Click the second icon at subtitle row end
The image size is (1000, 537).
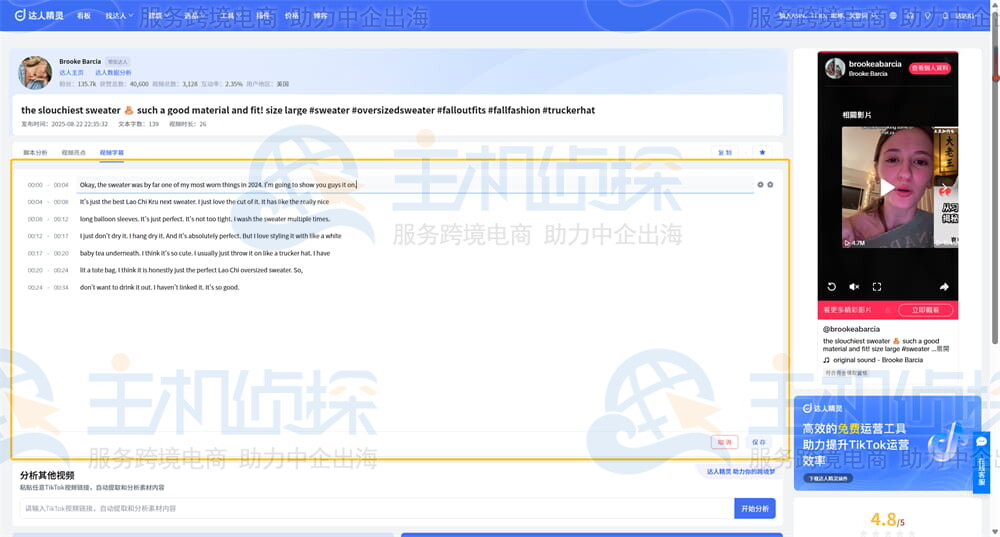pyautogui.click(x=770, y=185)
